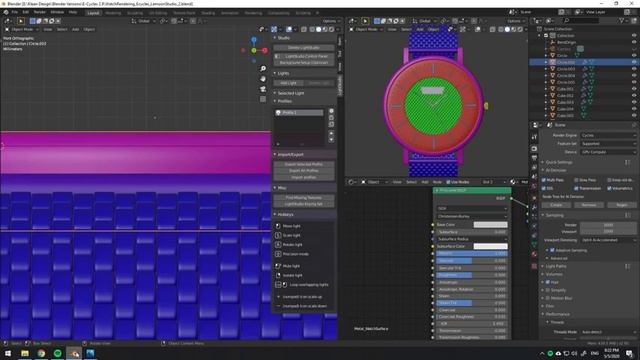Open Chrome from the Windows taskbar
Image resolution: width=640 pixels, height=360 pixels.
point(41,353)
